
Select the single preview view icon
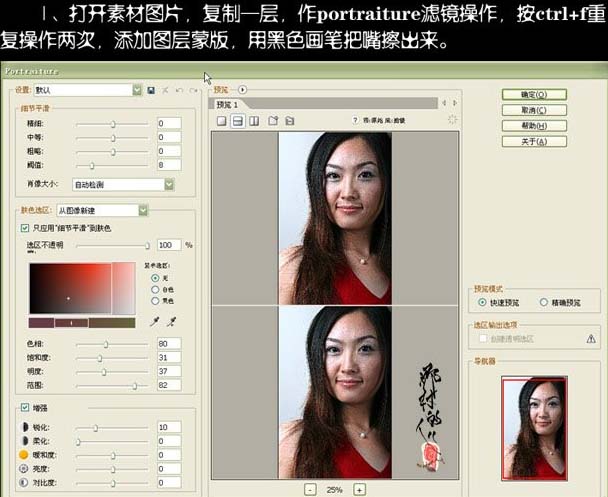point(221,121)
